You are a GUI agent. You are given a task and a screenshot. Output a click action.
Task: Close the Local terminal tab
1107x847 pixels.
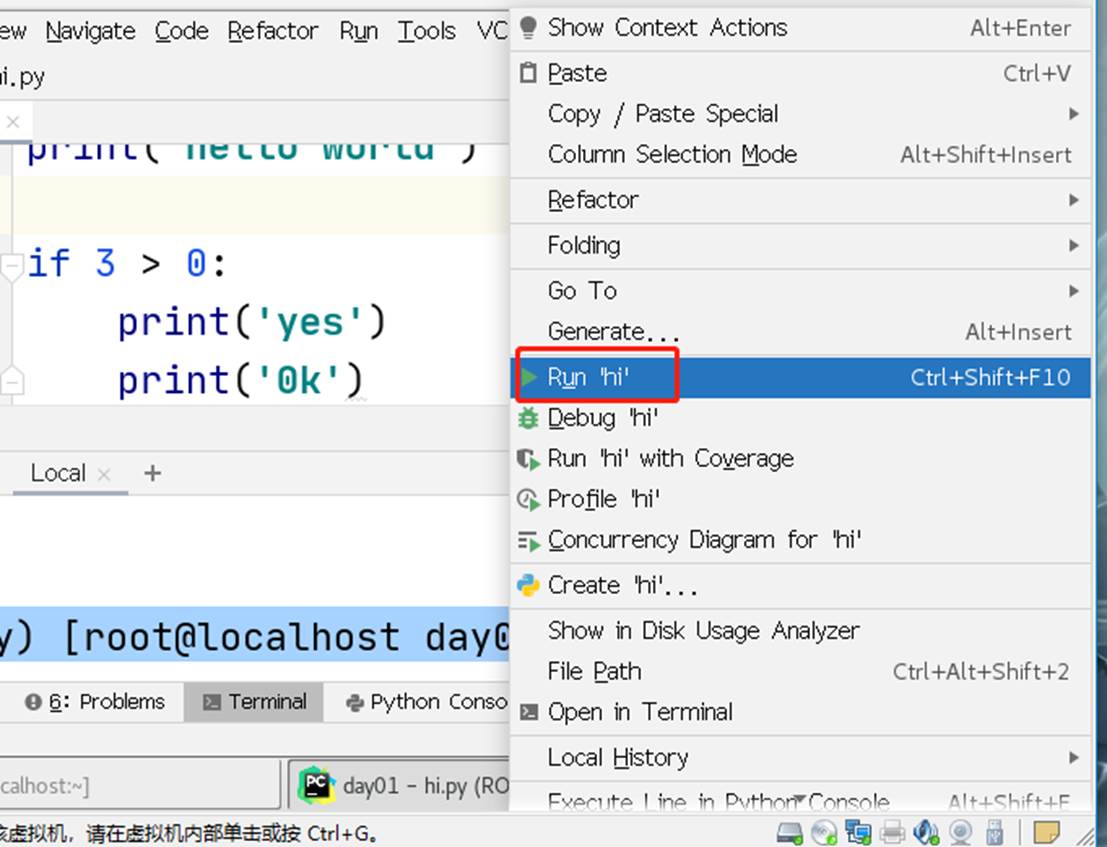click(x=104, y=475)
